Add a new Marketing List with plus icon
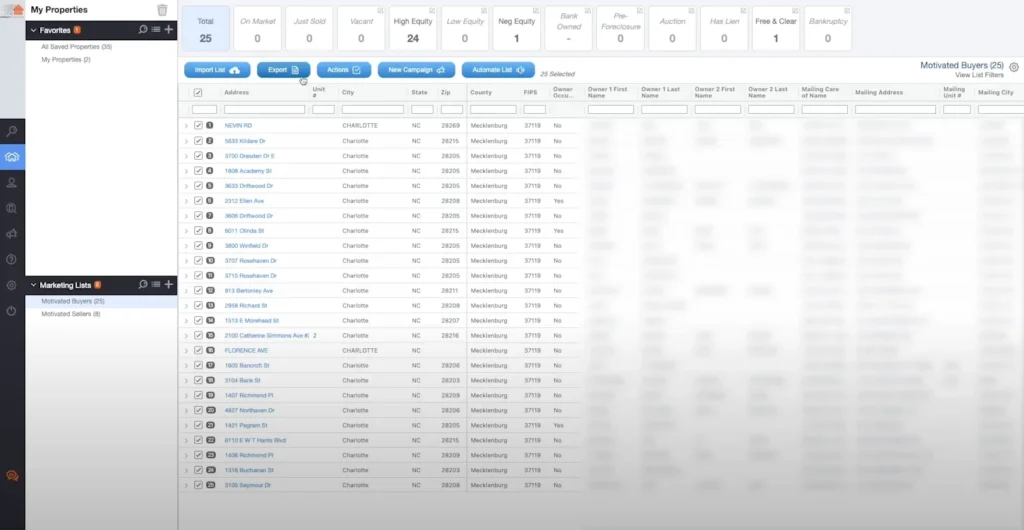1024x530 pixels. click(x=168, y=285)
